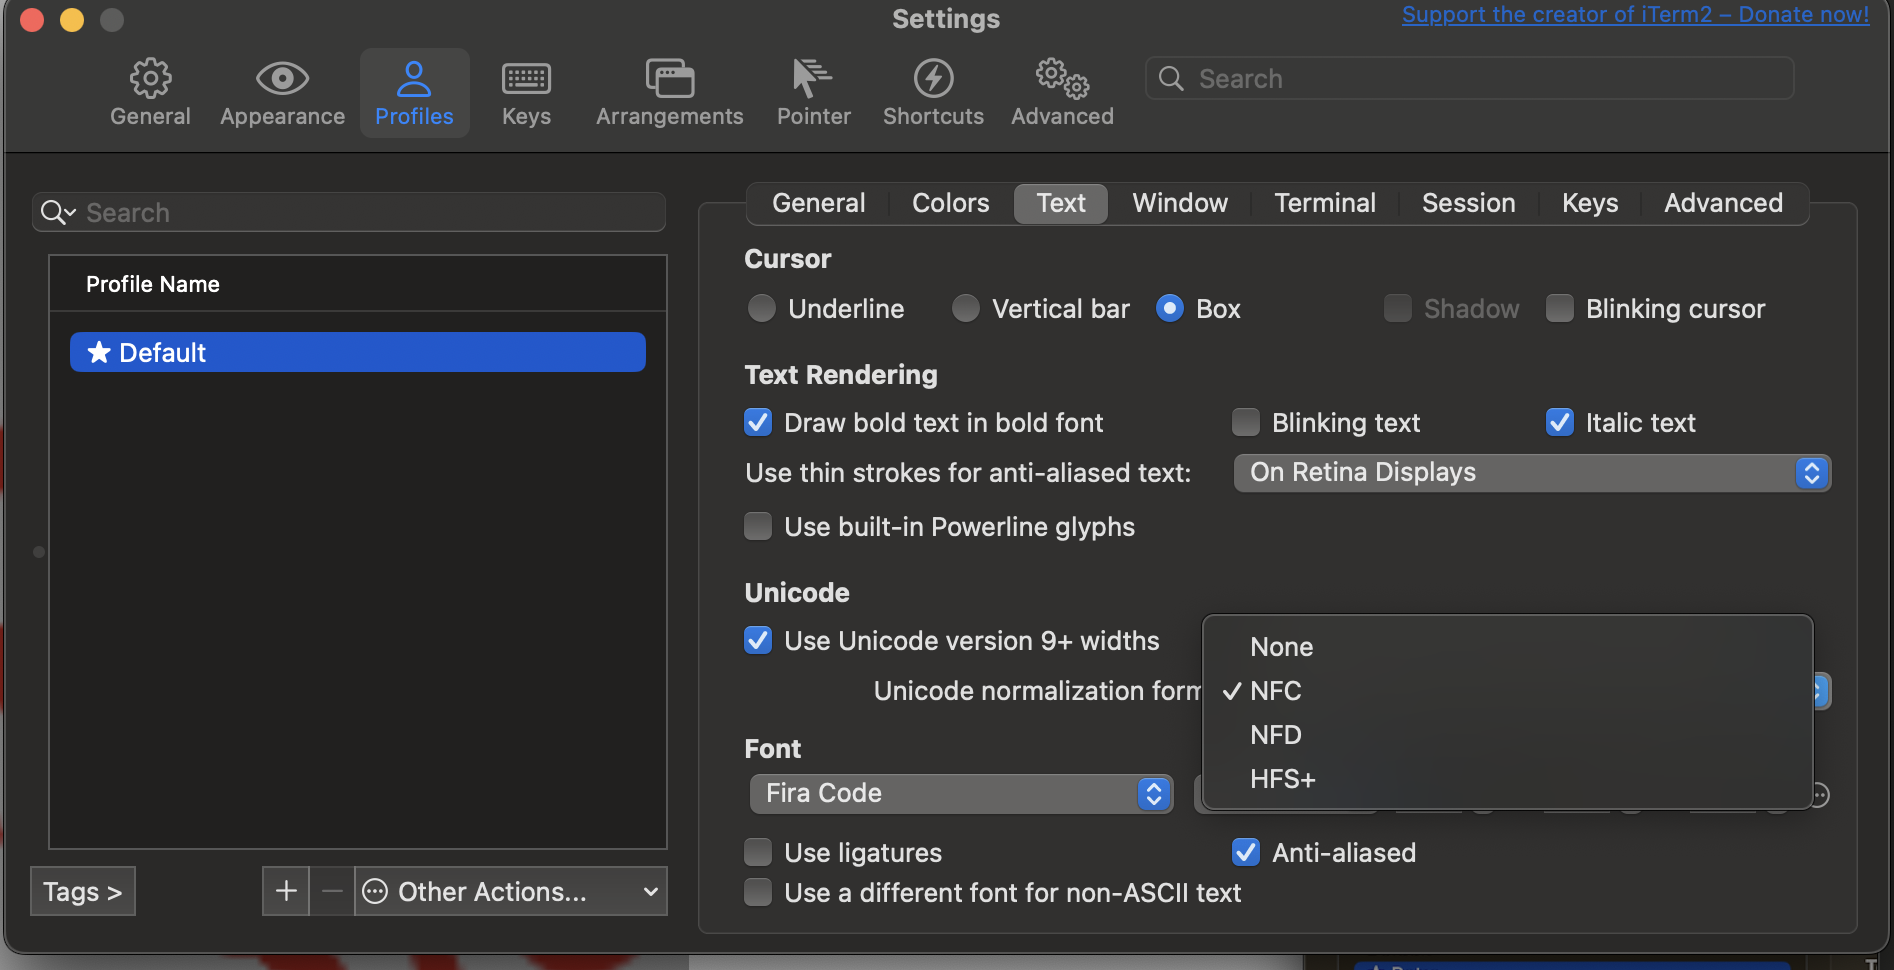The image size is (1894, 970).
Task: Switch to the profile Keys tab
Action: click(x=1590, y=203)
